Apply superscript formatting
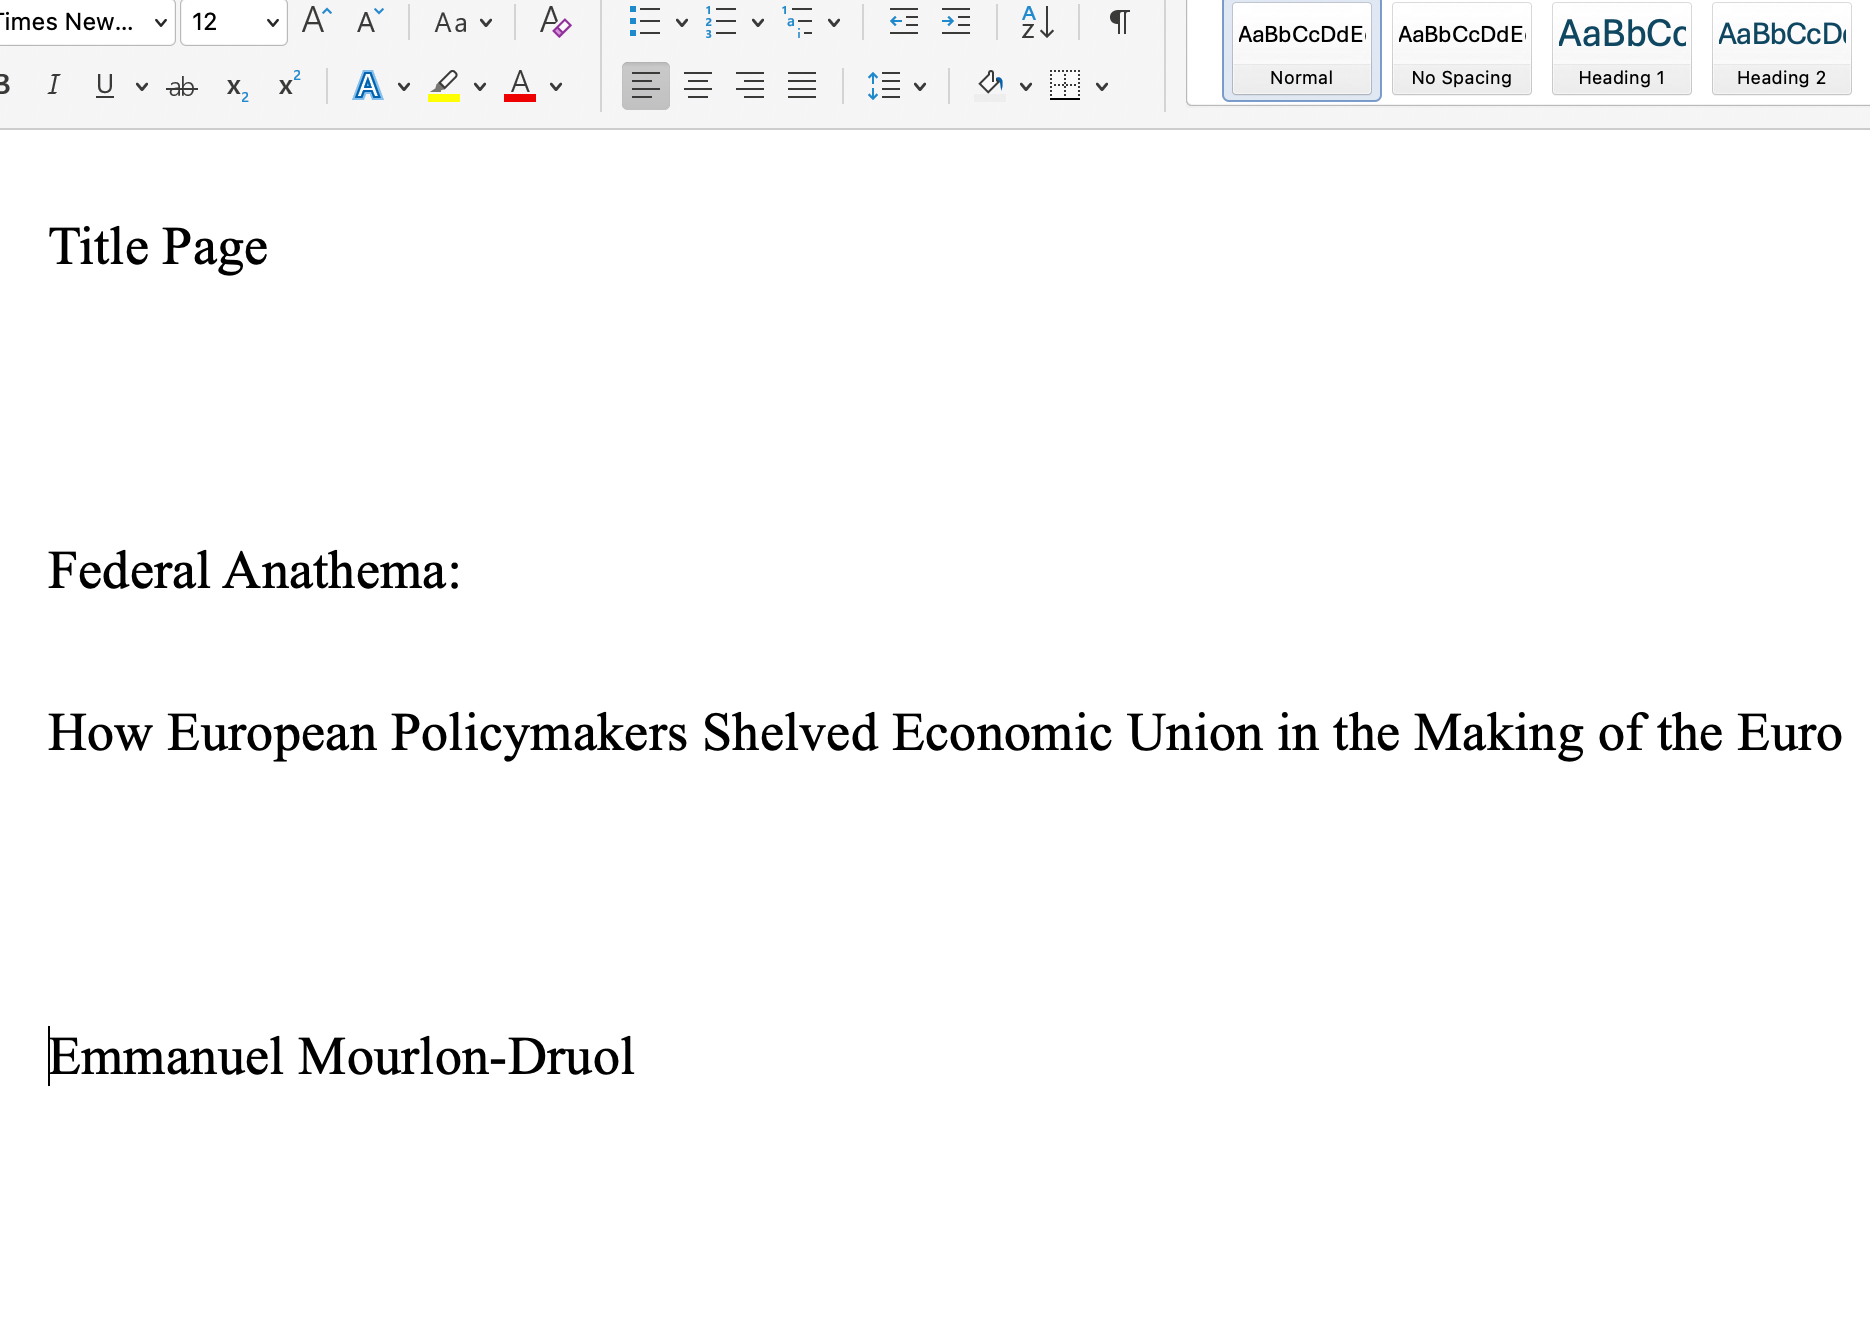 click(x=289, y=85)
